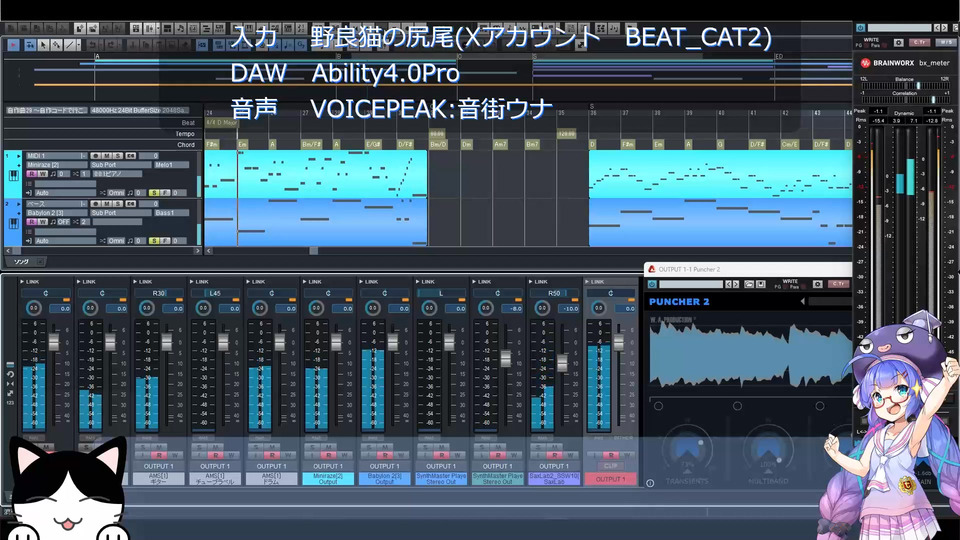Click the top toolbar icon at the far left of the lit group
This screenshot has height=540, width=960.
80,28
